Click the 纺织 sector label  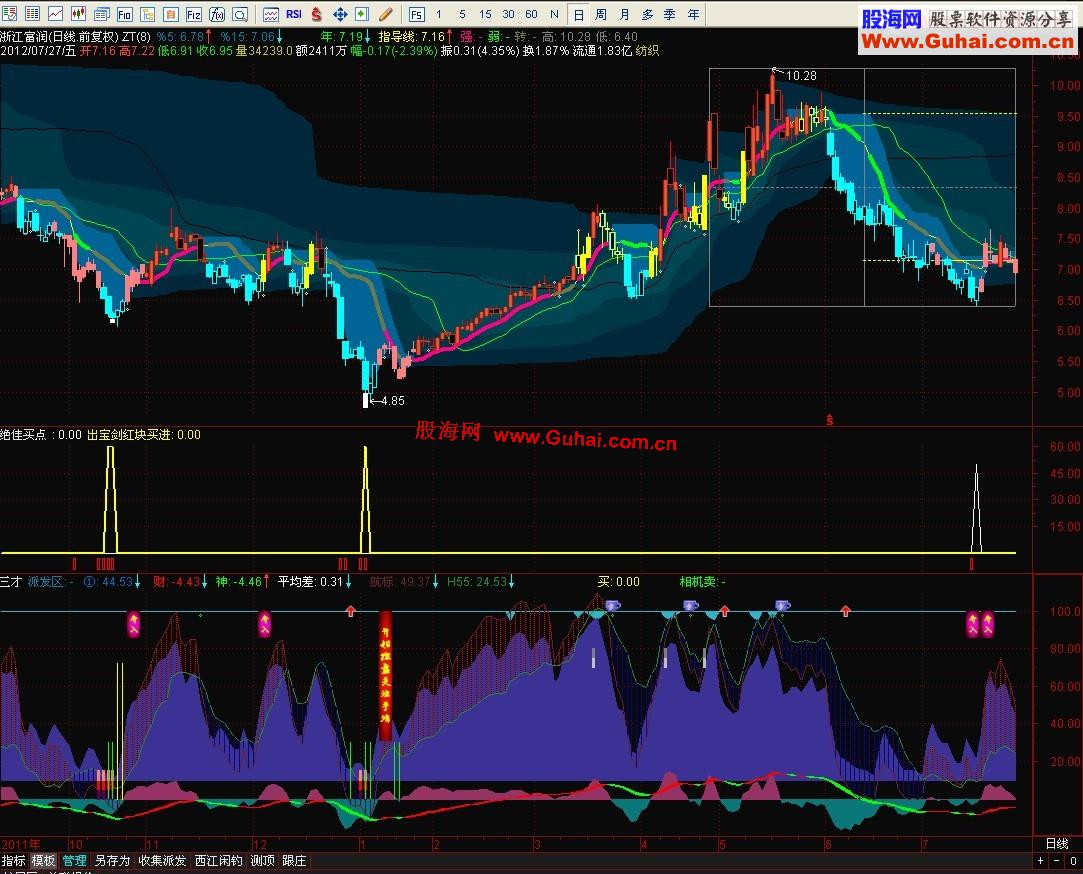tap(647, 50)
